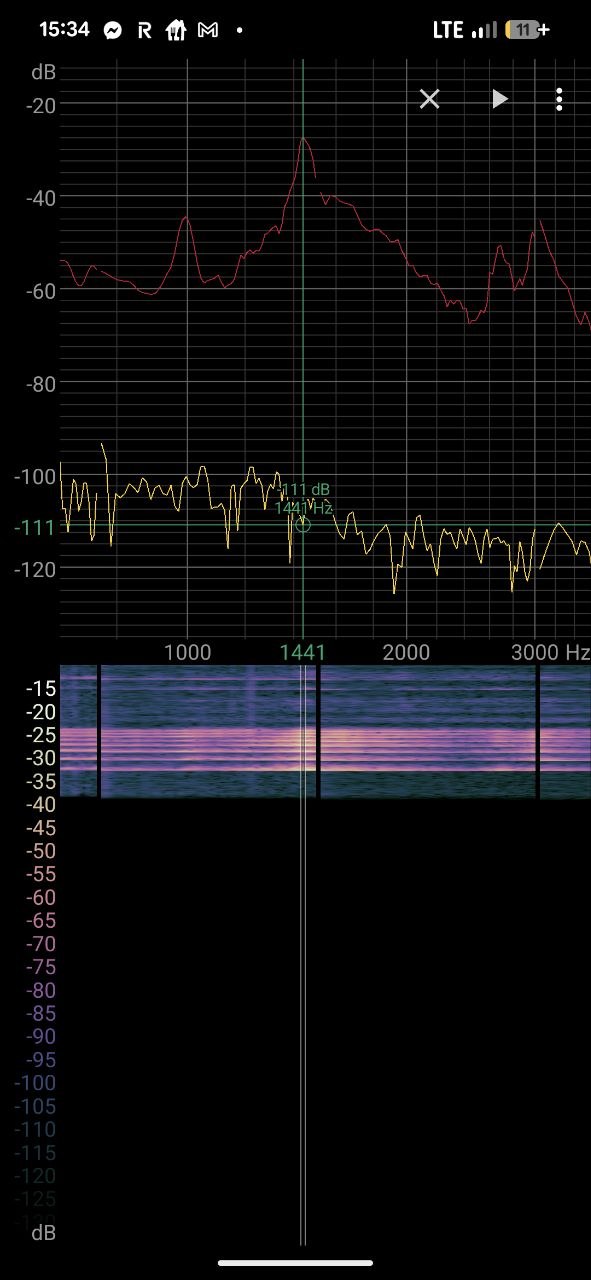Start playback with the play button
Image resolution: width=591 pixels, height=1280 pixels.
click(x=500, y=99)
